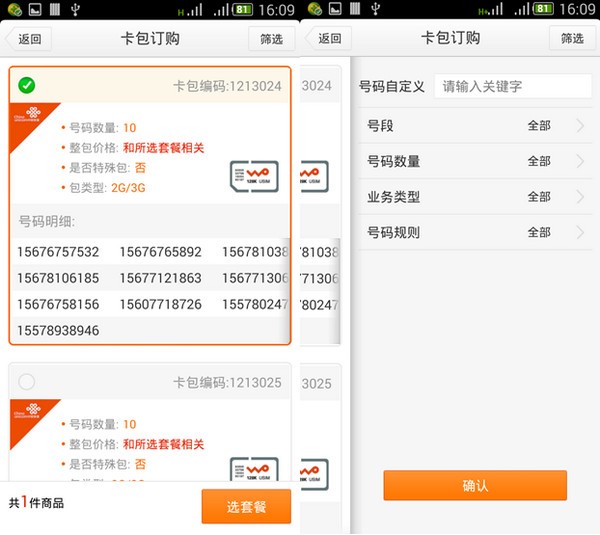
Task: Select number 15607718726
Action: [x=161, y=305]
